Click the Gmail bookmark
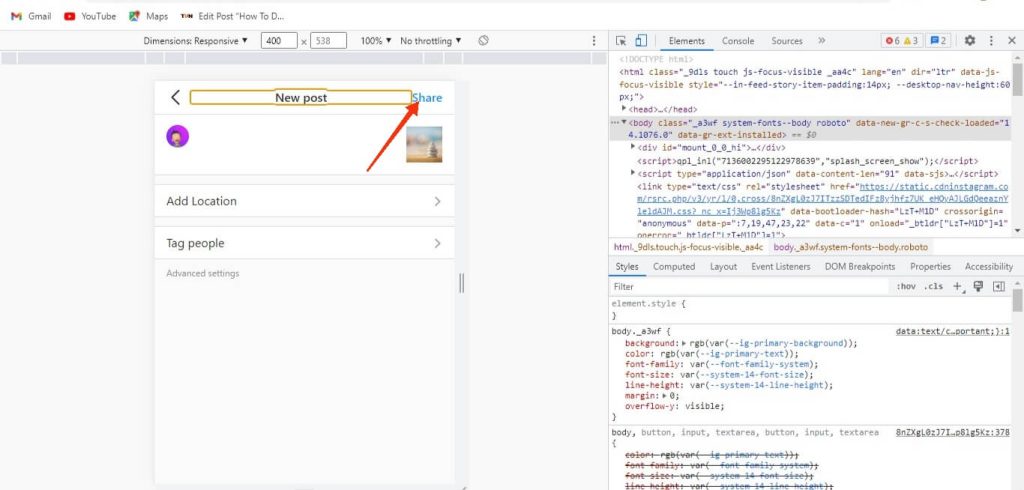The height and width of the screenshot is (490, 1024). pos(31,16)
